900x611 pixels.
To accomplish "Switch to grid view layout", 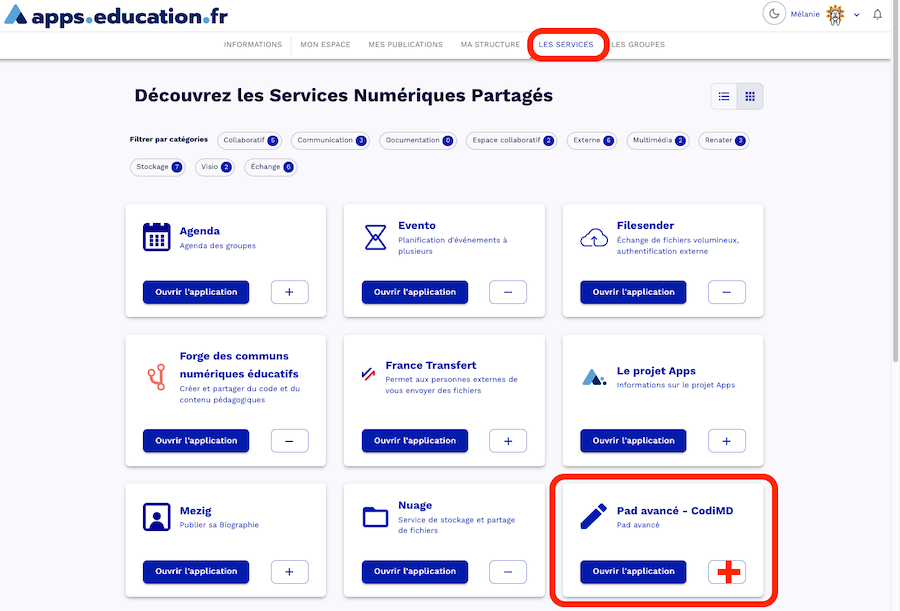I will (x=750, y=96).
